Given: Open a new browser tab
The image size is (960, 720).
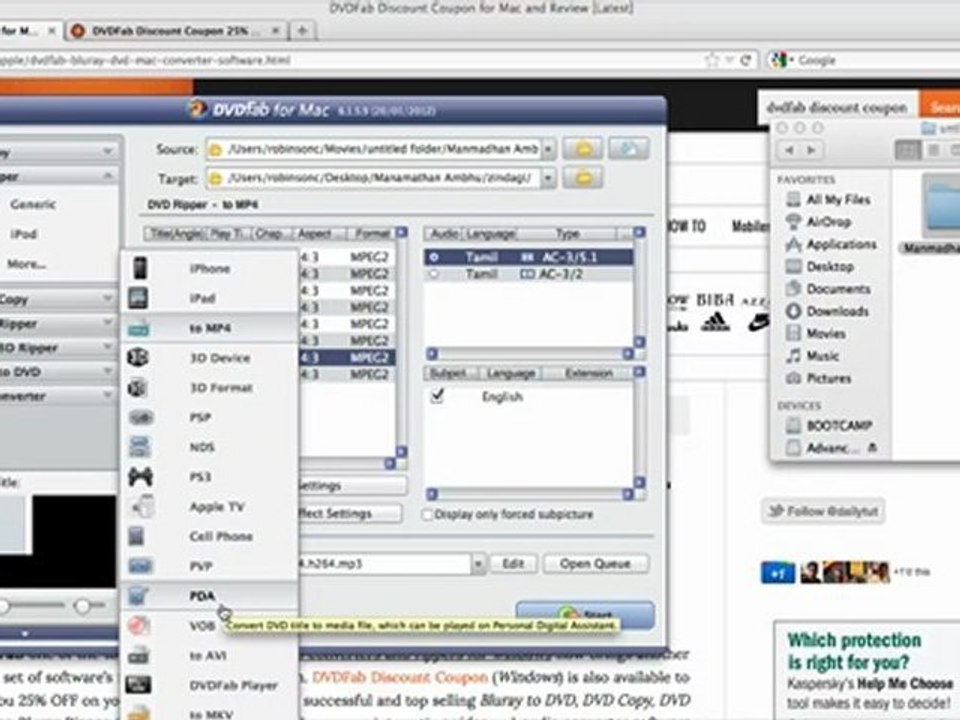Looking at the screenshot, I should 302,31.
